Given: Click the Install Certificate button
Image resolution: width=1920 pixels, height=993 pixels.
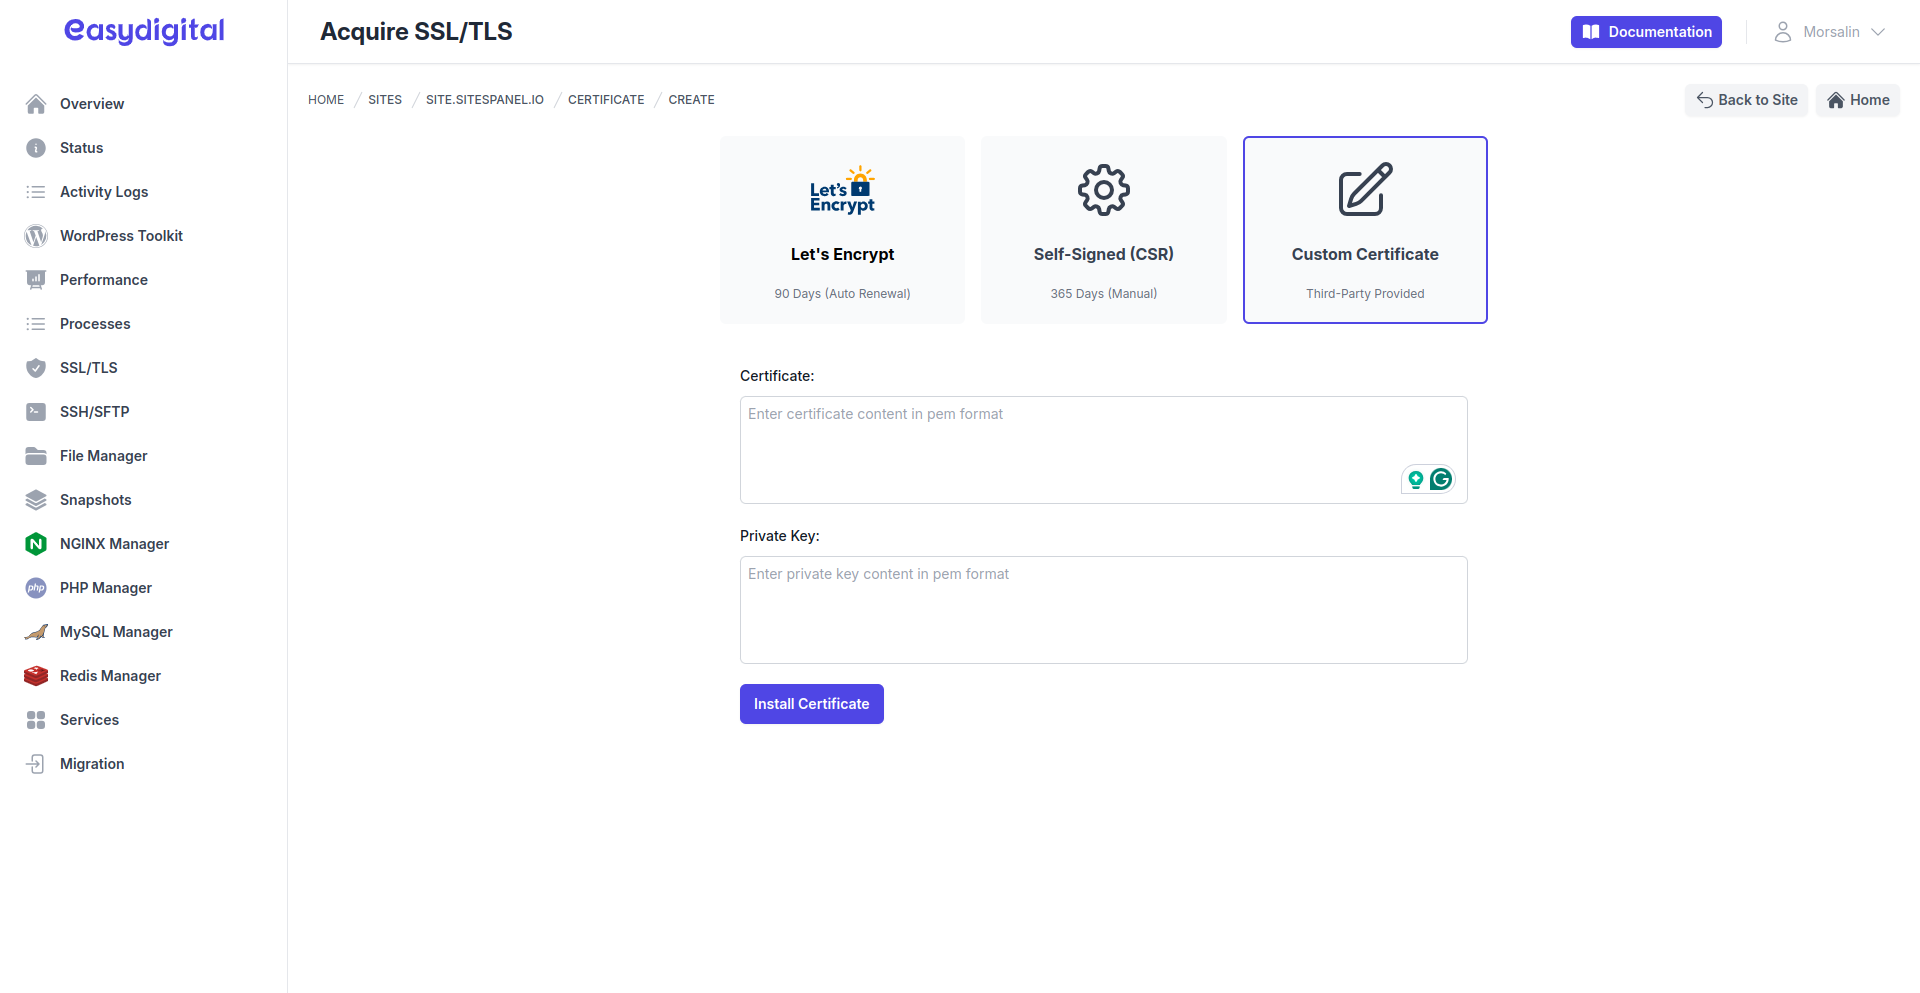Looking at the screenshot, I should point(811,703).
